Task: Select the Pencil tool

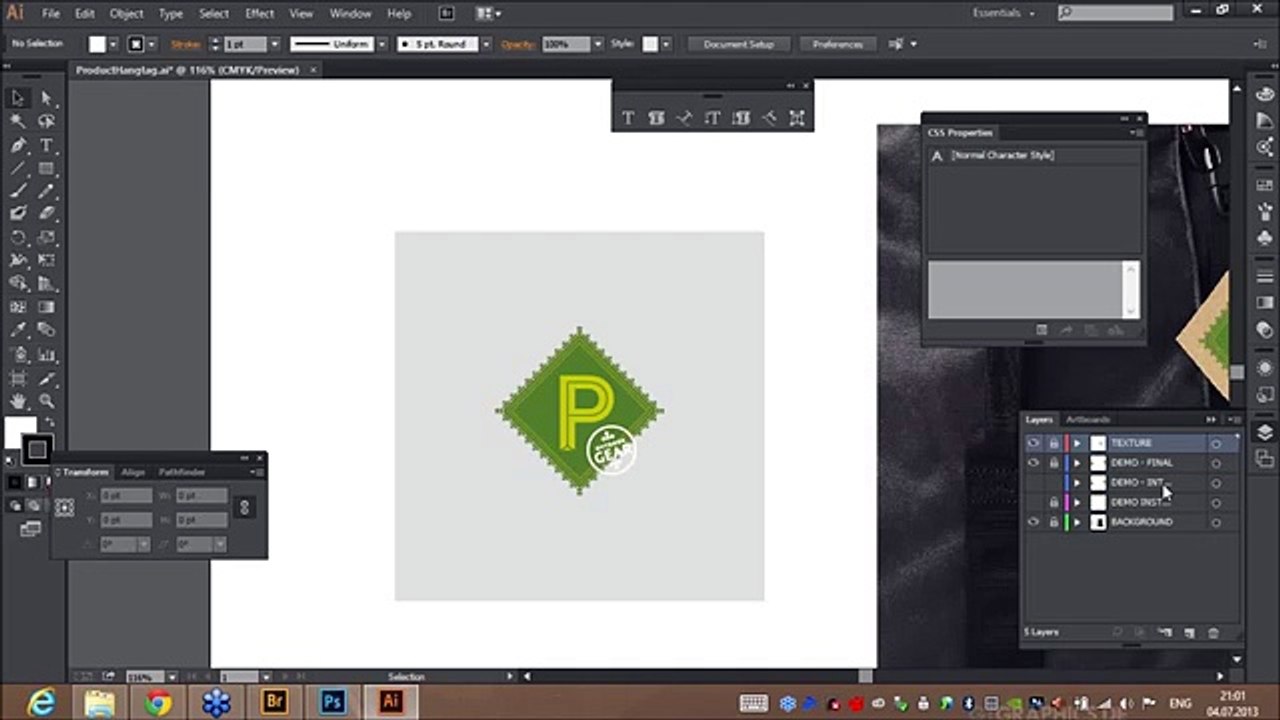Action: point(46,191)
